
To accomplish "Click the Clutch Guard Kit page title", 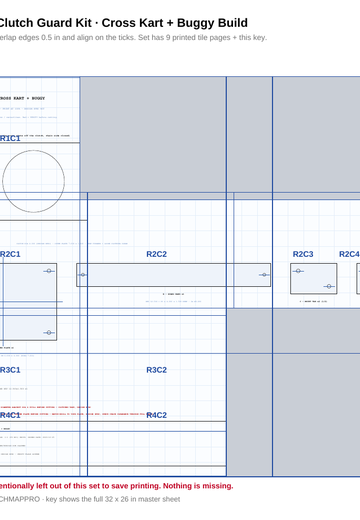I will [x=123, y=23].
